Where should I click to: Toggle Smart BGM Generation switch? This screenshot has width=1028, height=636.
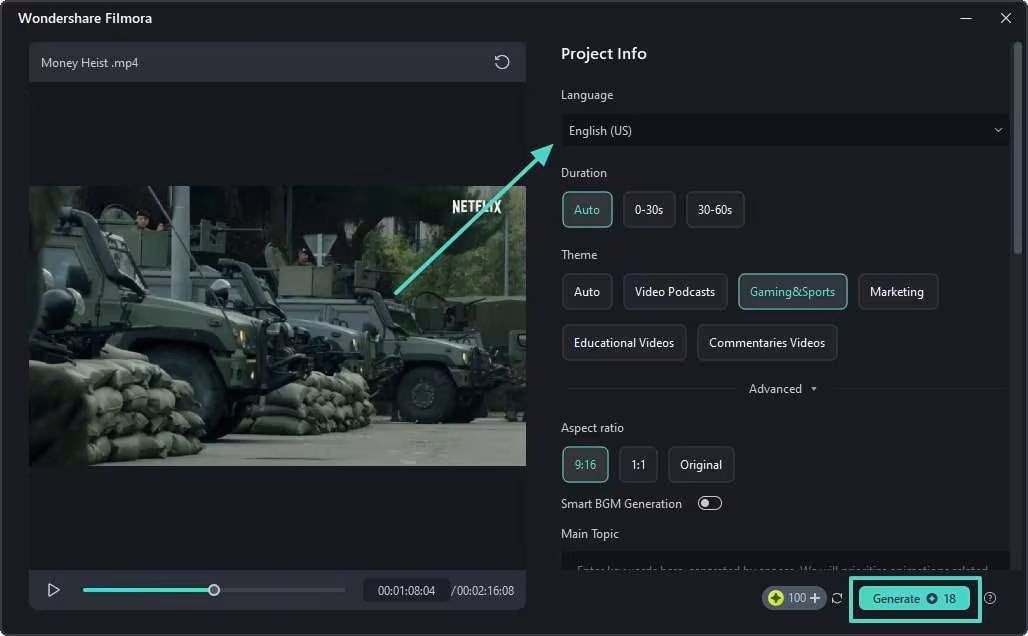(x=709, y=504)
